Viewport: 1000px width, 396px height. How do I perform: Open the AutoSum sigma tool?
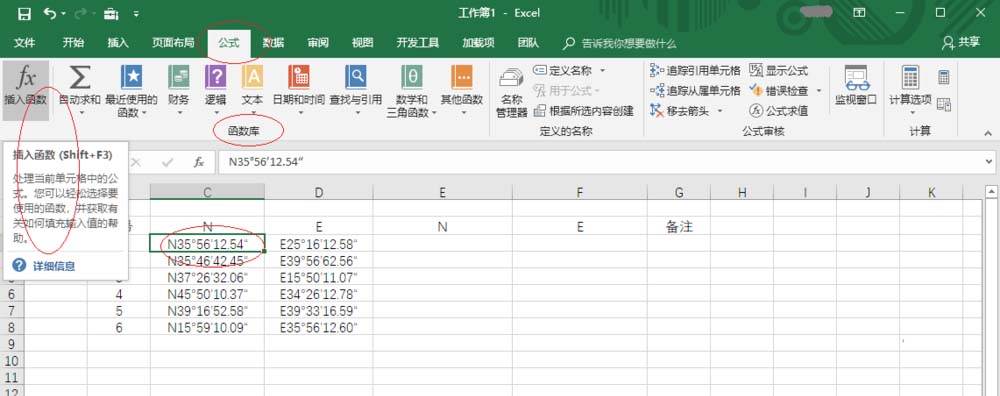coord(80,77)
